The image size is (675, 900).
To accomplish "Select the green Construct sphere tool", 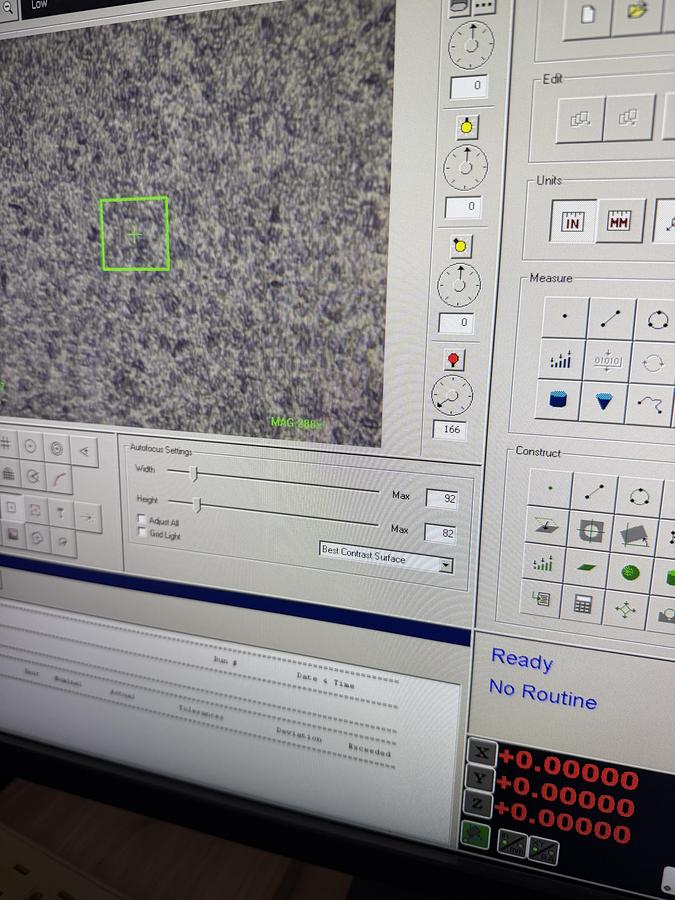I will pyautogui.click(x=630, y=571).
